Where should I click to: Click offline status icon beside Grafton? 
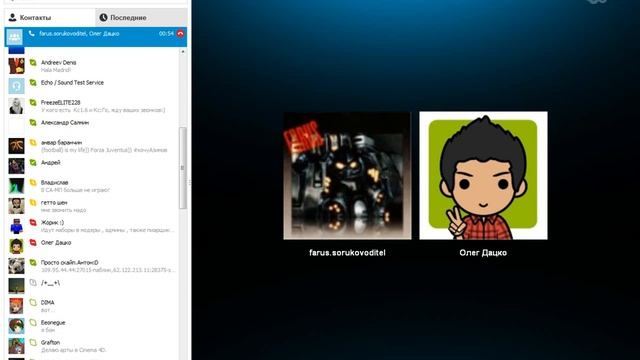point(33,342)
